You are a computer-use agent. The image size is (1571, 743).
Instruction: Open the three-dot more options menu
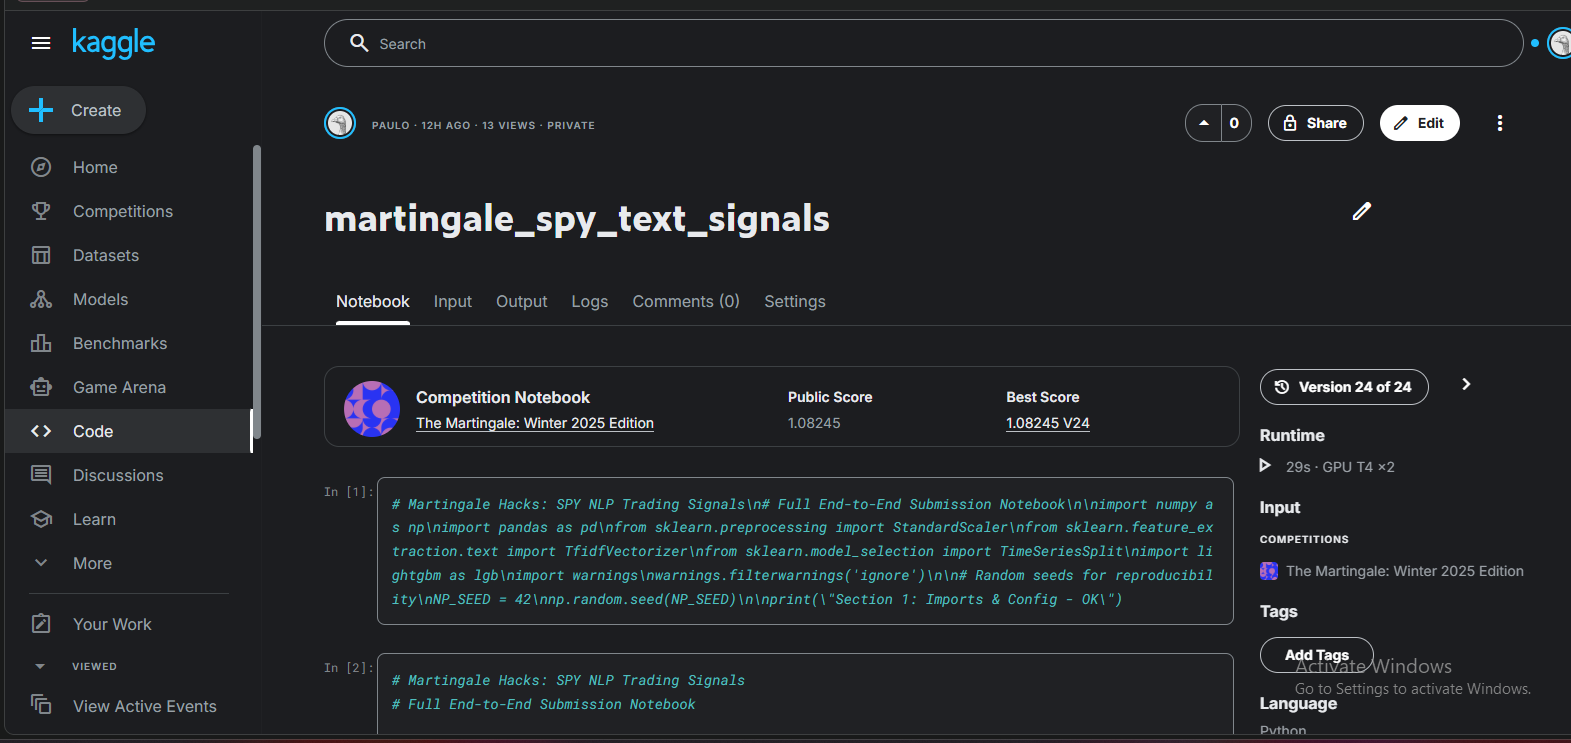[x=1499, y=123]
